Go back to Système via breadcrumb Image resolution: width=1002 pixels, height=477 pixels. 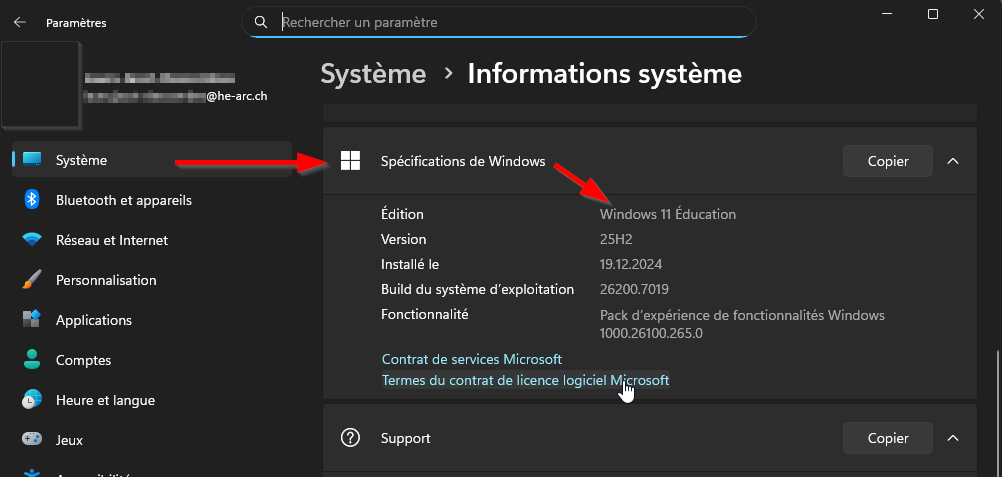pos(373,74)
